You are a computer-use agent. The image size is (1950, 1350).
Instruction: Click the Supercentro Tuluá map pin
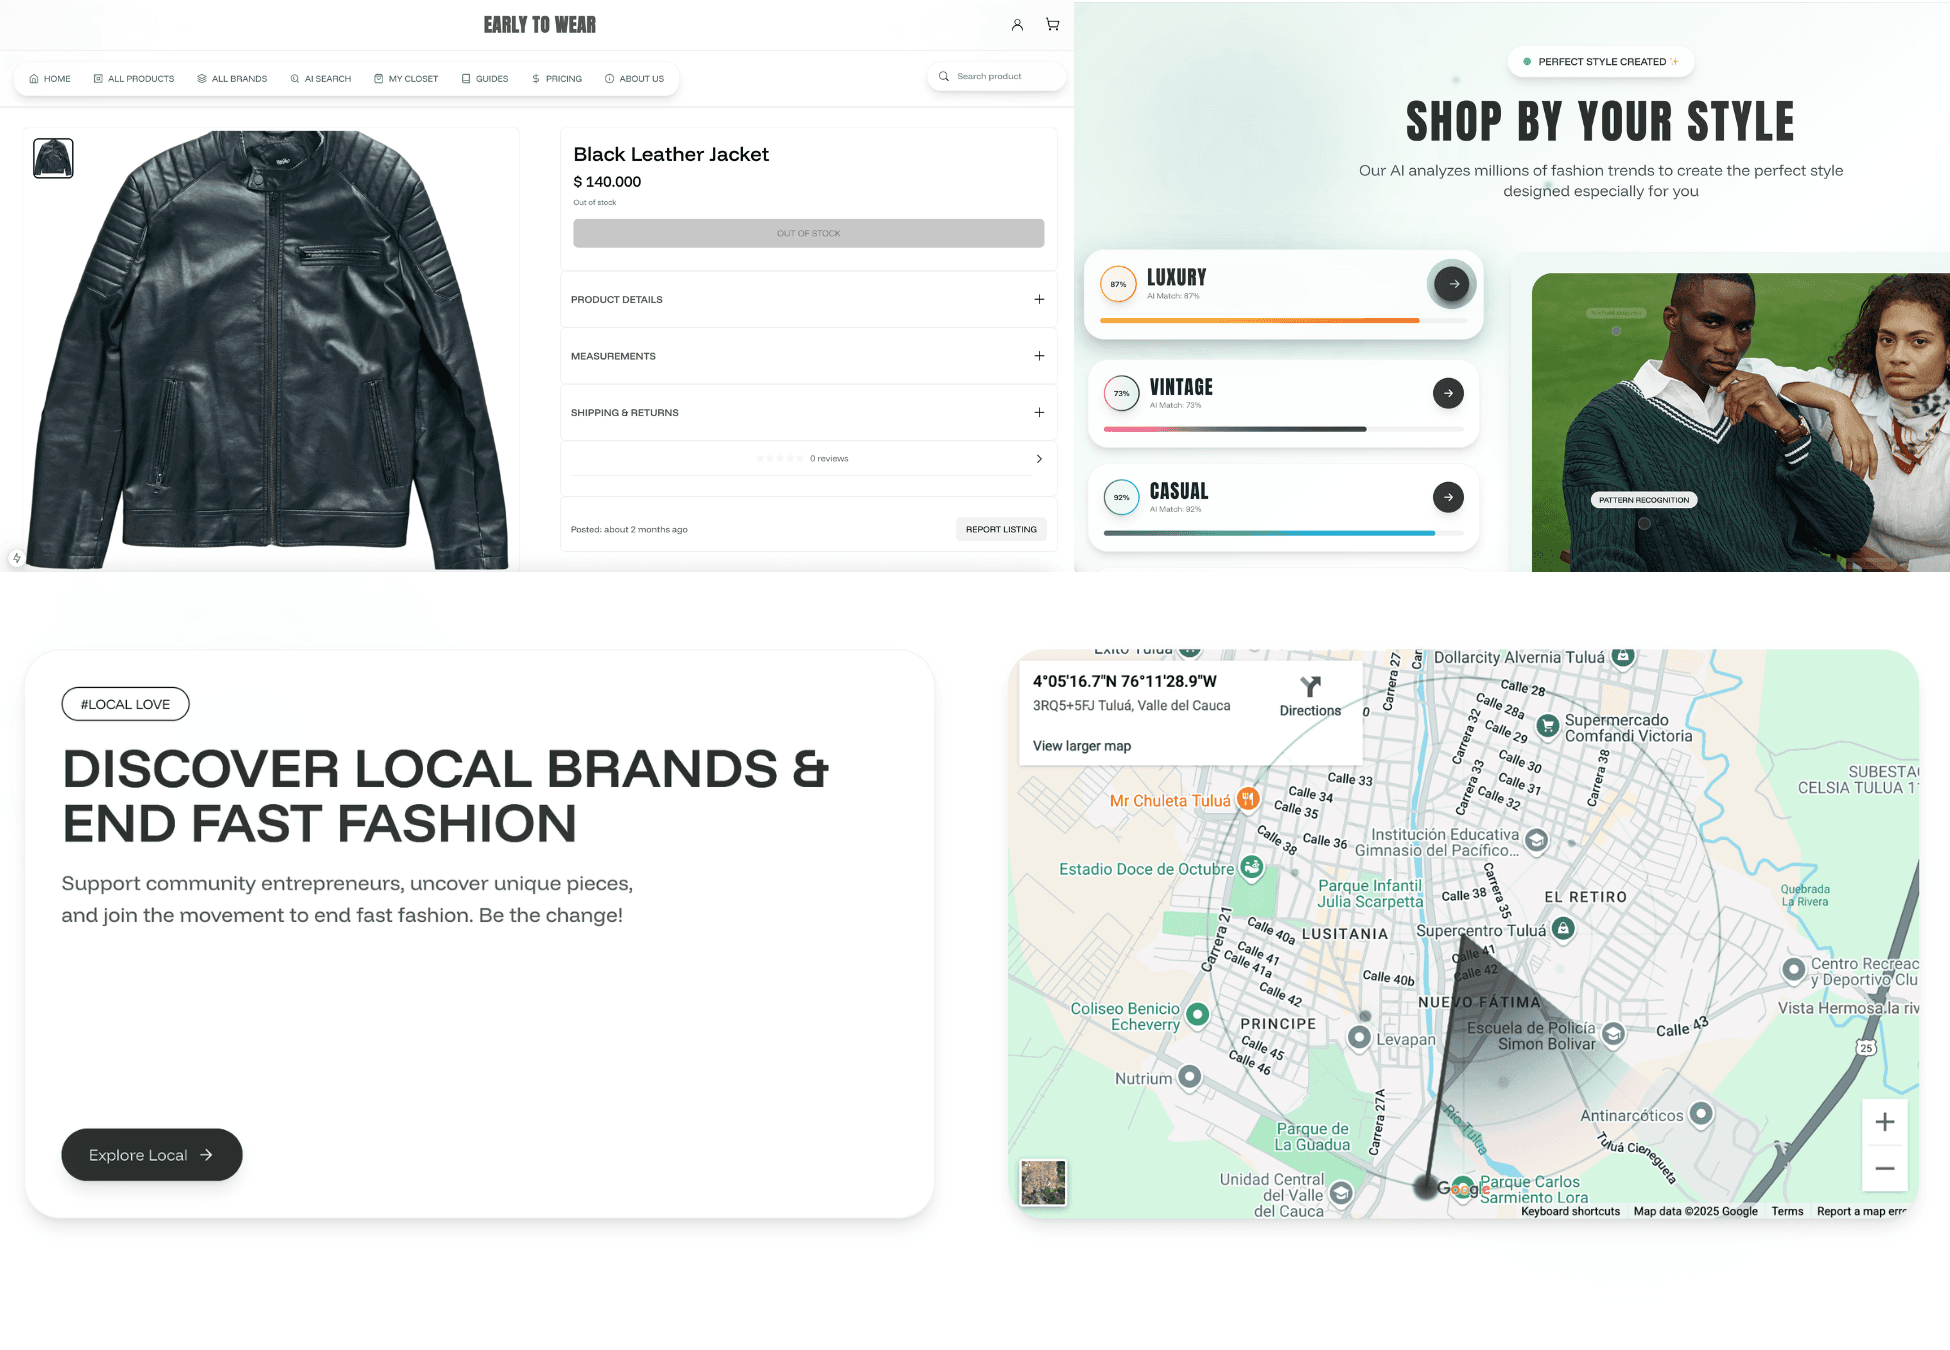1563,929
